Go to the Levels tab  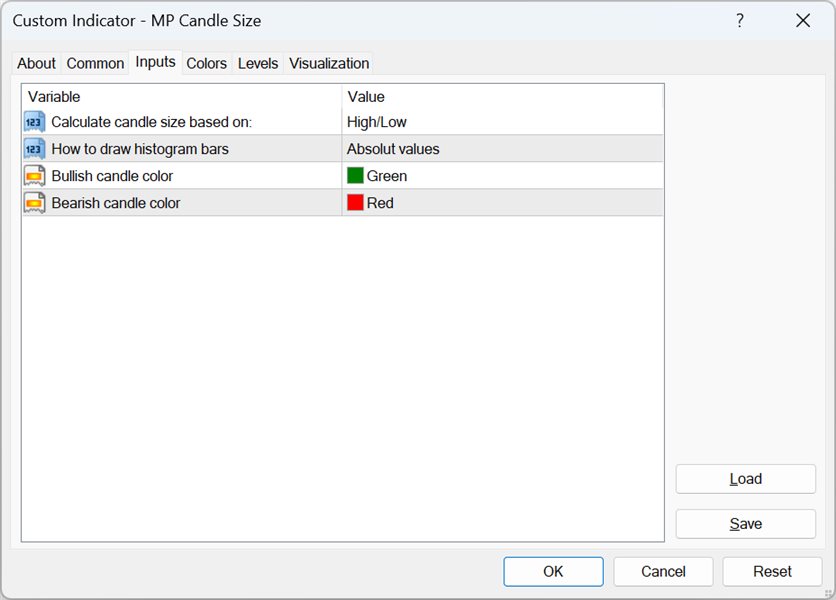pyautogui.click(x=258, y=63)
